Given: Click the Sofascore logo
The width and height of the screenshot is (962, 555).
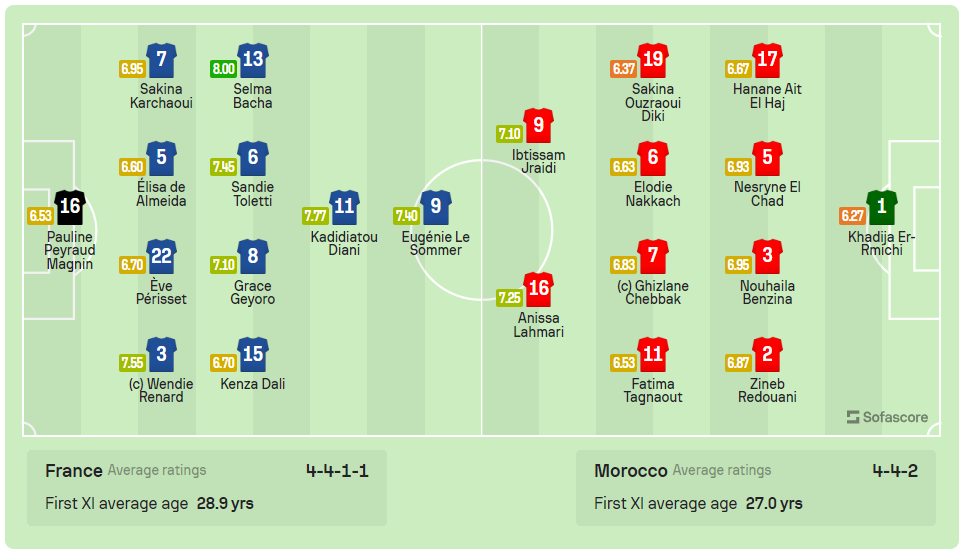Looking at the screenshot, I should pyautogui.click(x=887, y=417).
